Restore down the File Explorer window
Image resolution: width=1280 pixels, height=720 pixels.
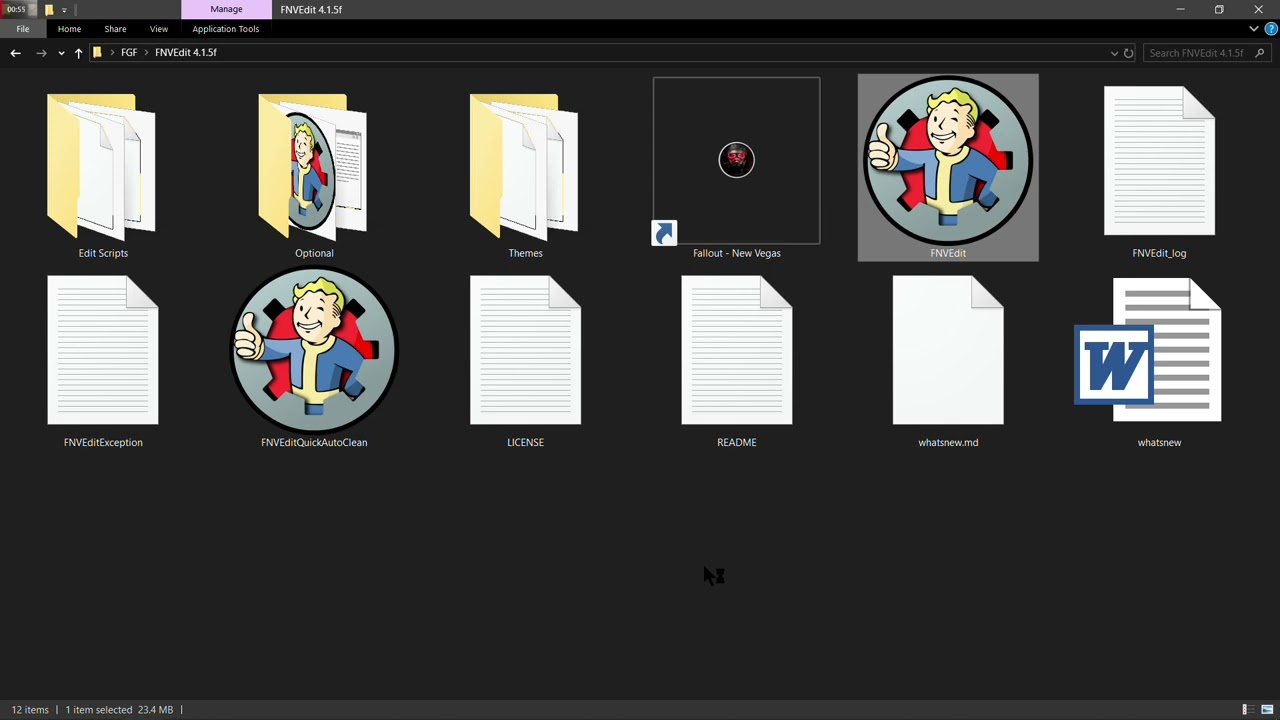[x=1219, y=10]
